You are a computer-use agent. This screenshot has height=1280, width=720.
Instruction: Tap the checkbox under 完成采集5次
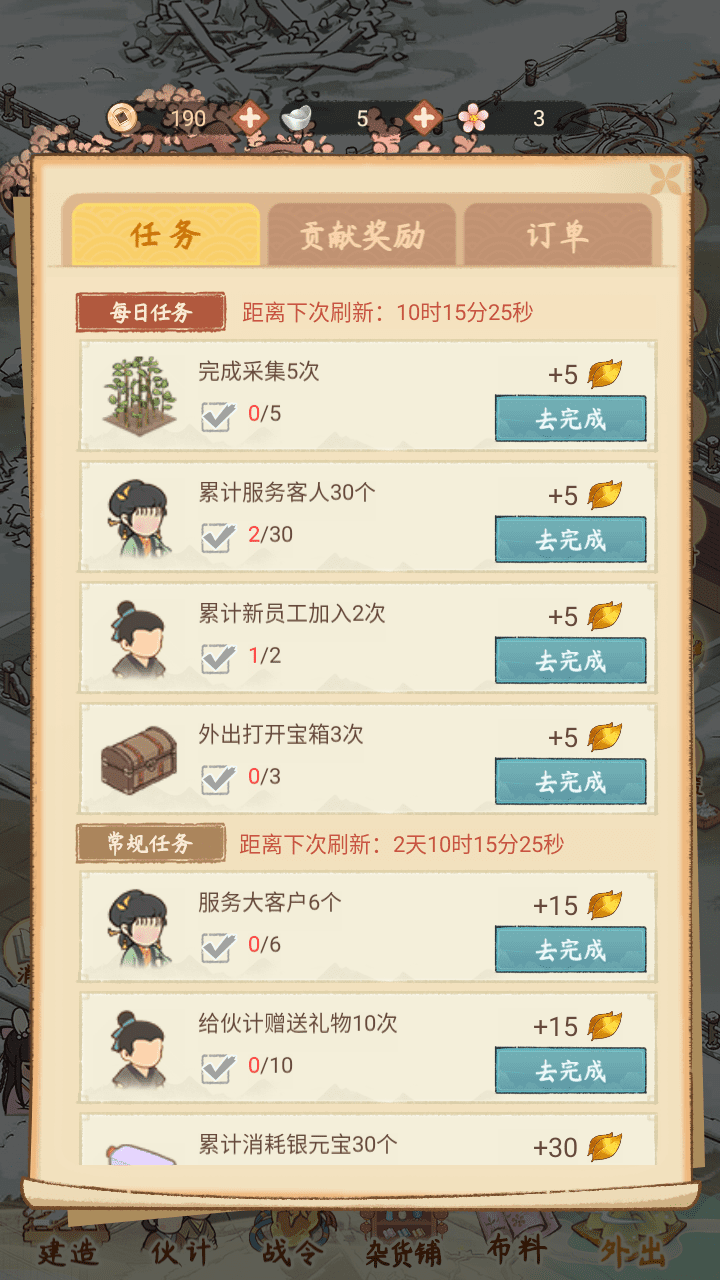point(217,416)
